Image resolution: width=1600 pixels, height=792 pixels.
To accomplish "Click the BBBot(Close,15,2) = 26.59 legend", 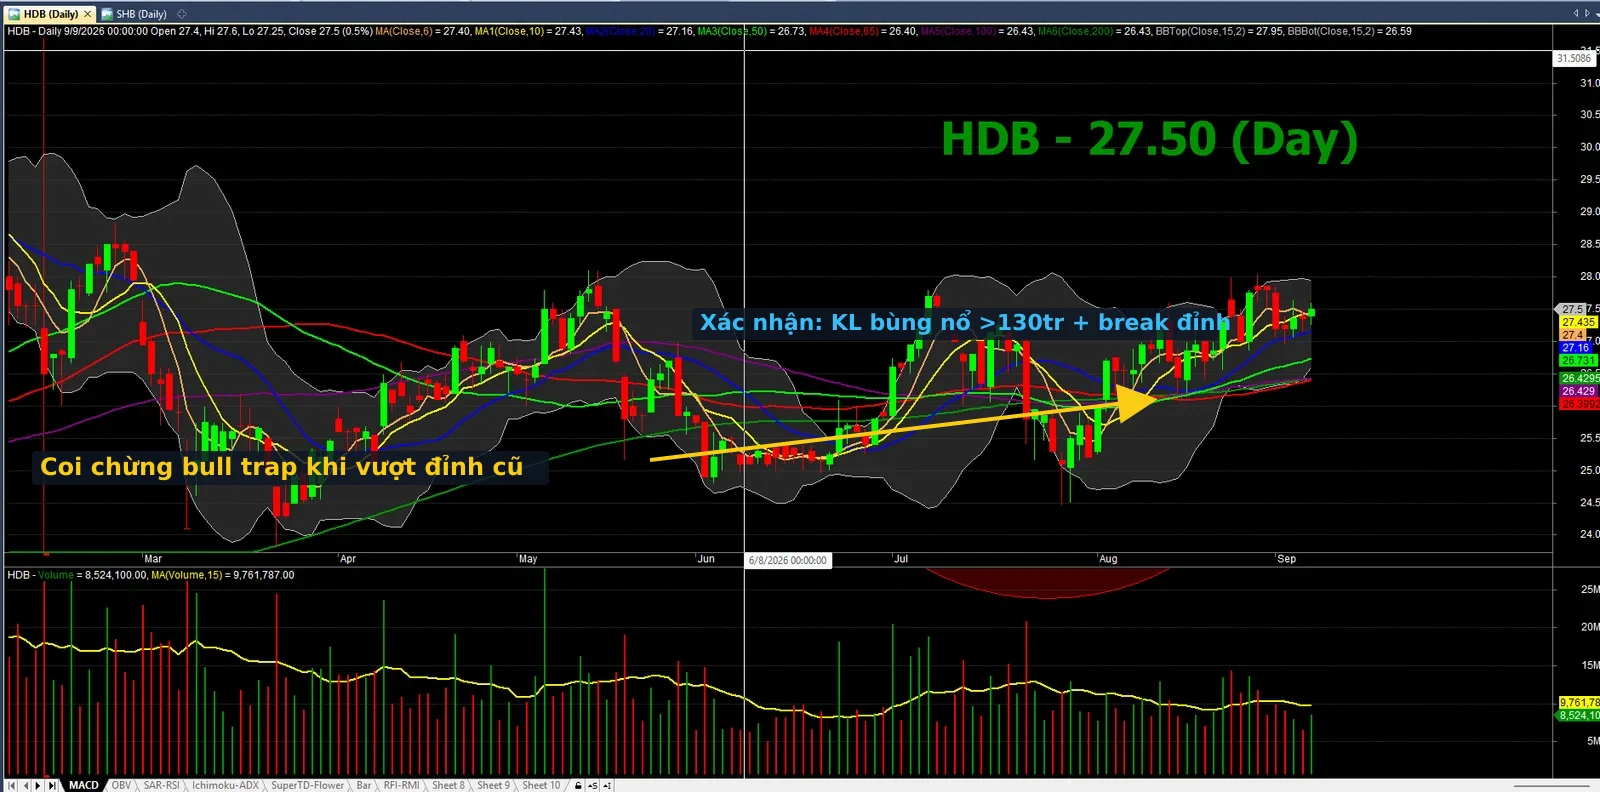I will point(1350,31).
